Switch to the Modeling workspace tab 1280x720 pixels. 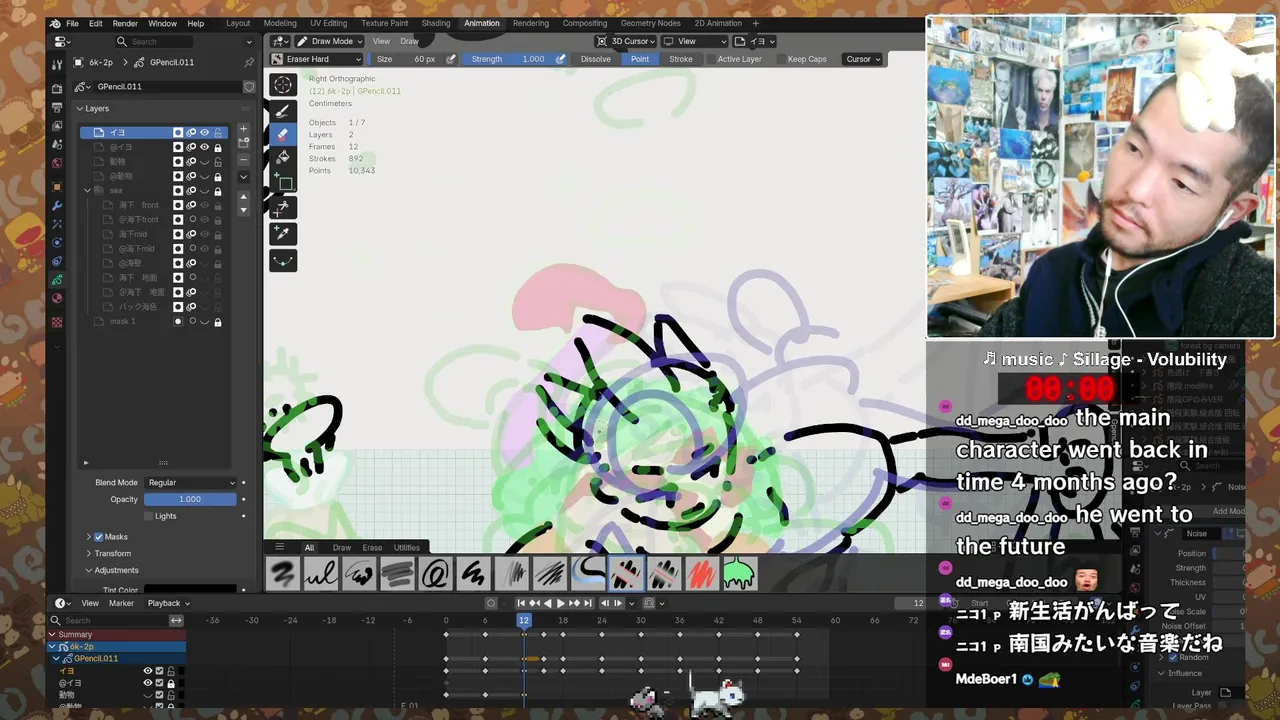point(280,23)
